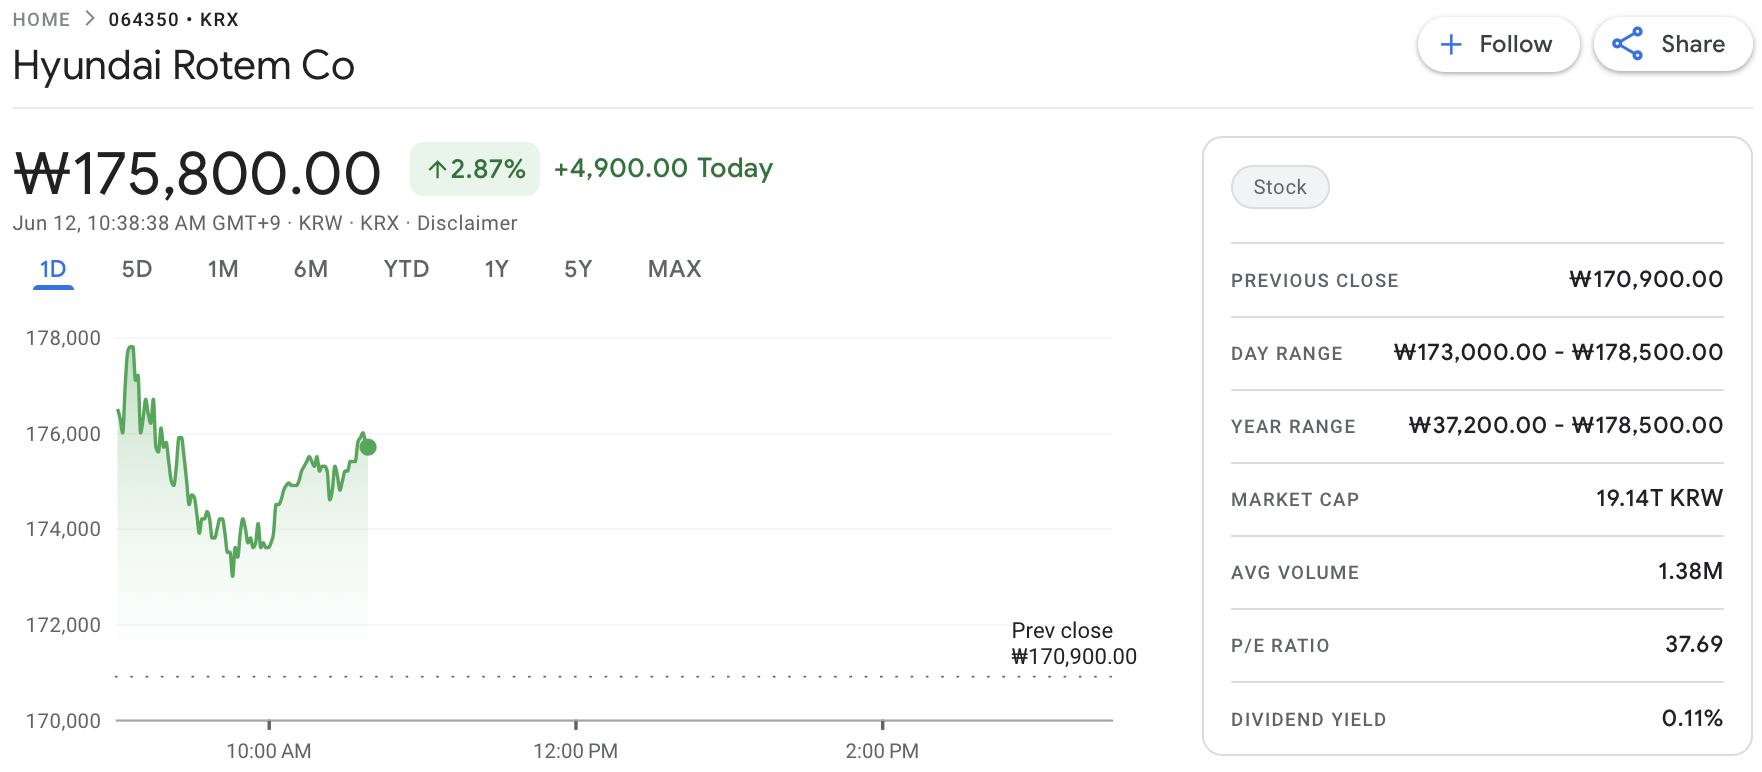Click the 176,000 y-axis label
Viewport: 1762px width, 772px height.
pyautogui.click(x=63, y=434)
